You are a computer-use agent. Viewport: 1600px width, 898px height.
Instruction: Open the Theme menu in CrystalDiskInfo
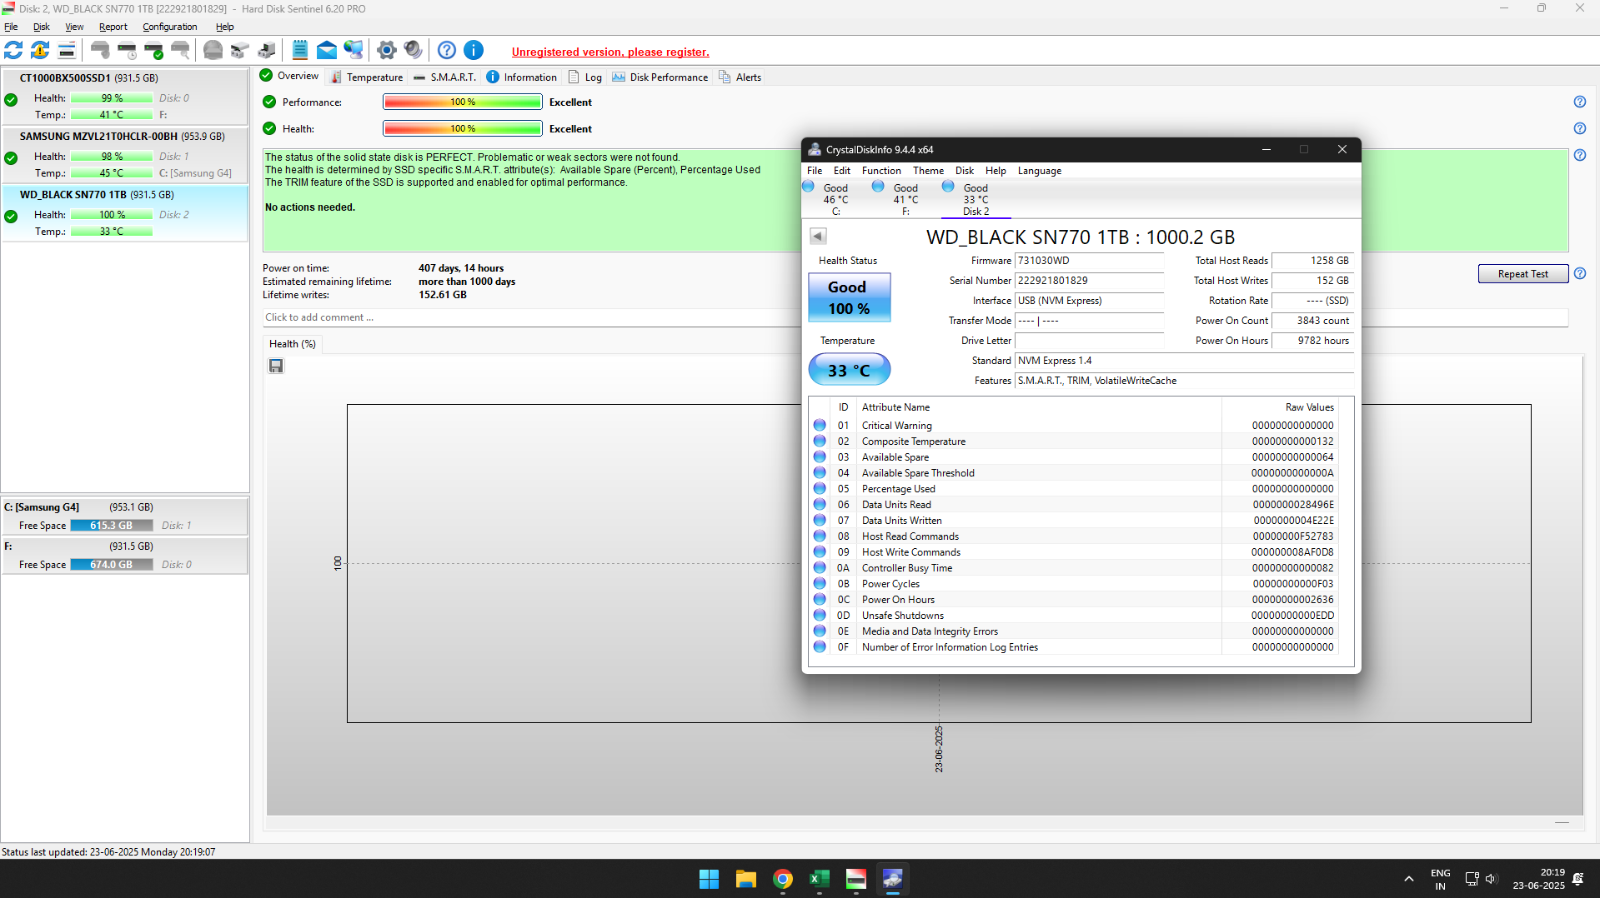(928, 171)
